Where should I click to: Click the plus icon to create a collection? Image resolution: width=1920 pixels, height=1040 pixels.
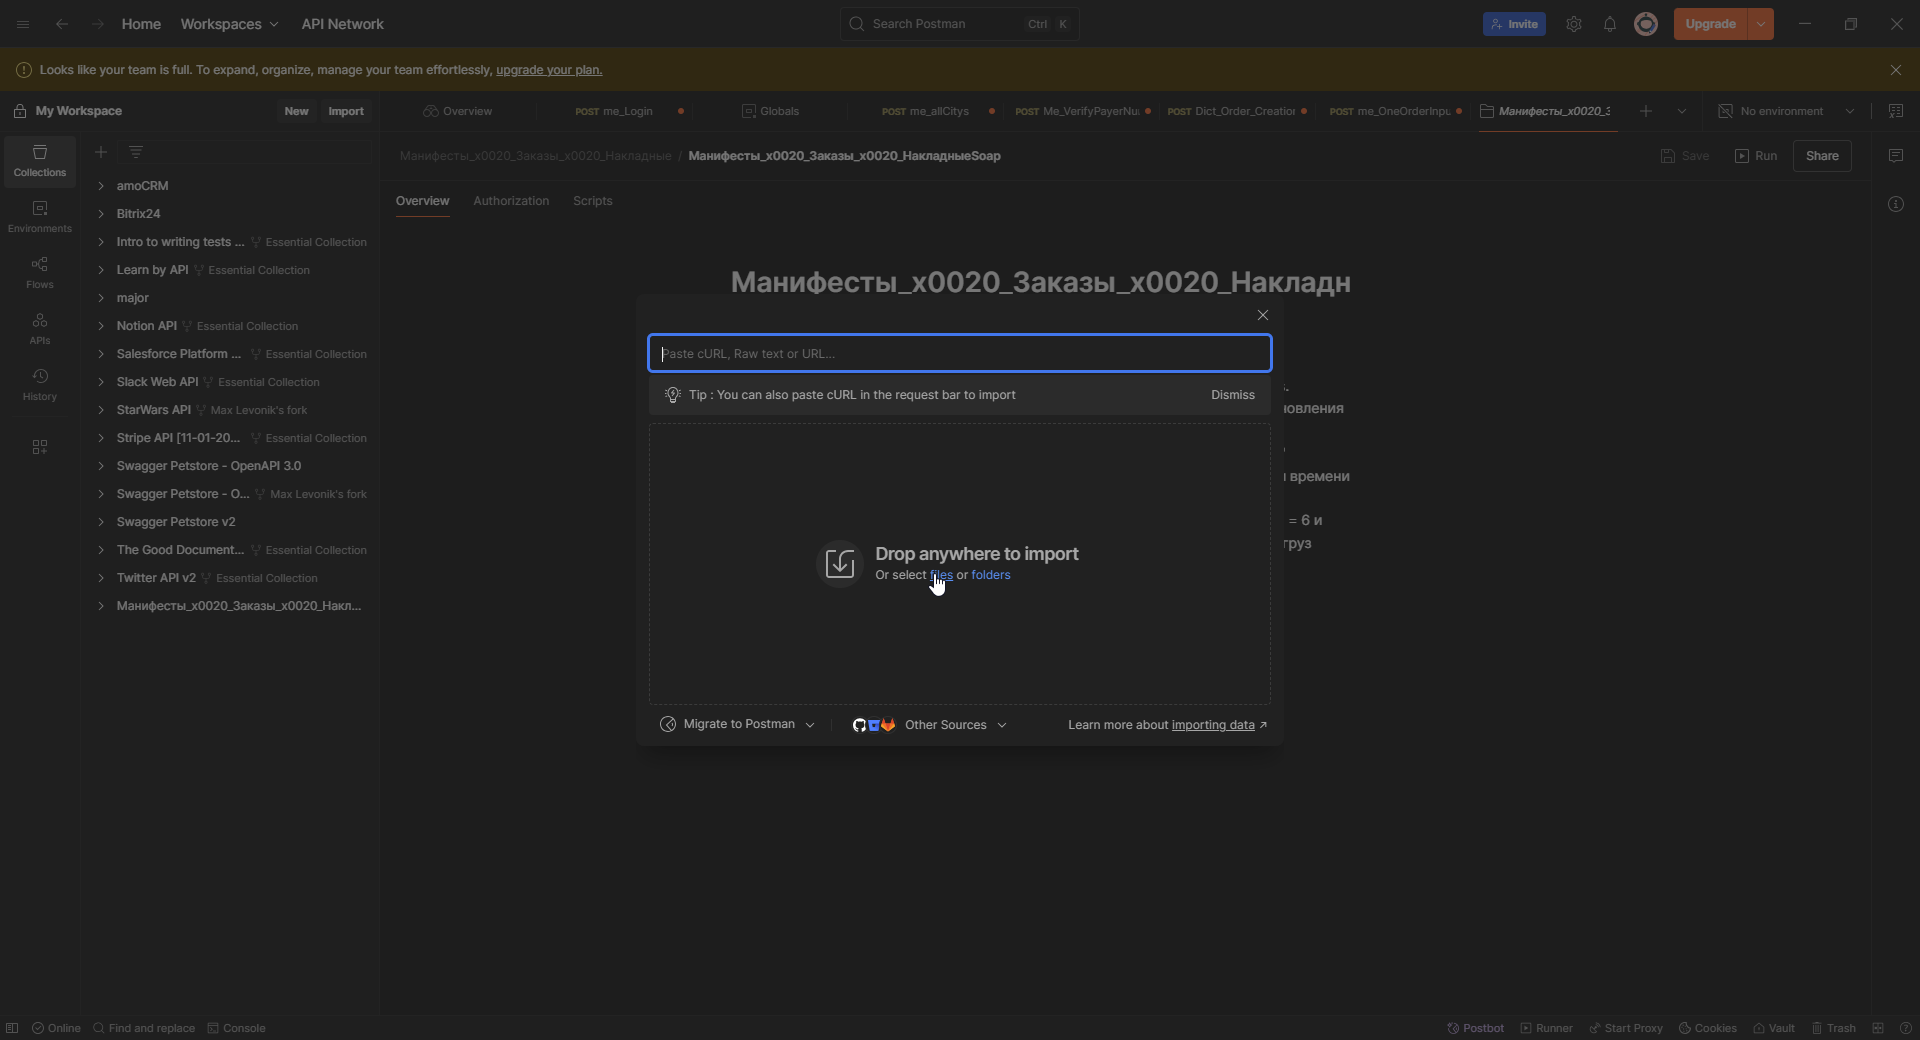coord(101,152)
